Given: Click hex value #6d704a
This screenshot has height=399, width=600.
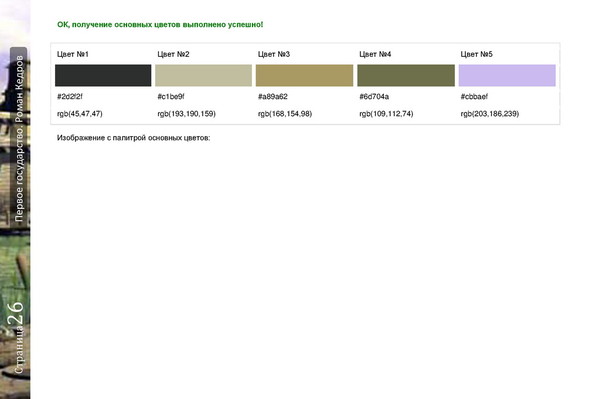Looking at the screenshot, I should (374, 96).
